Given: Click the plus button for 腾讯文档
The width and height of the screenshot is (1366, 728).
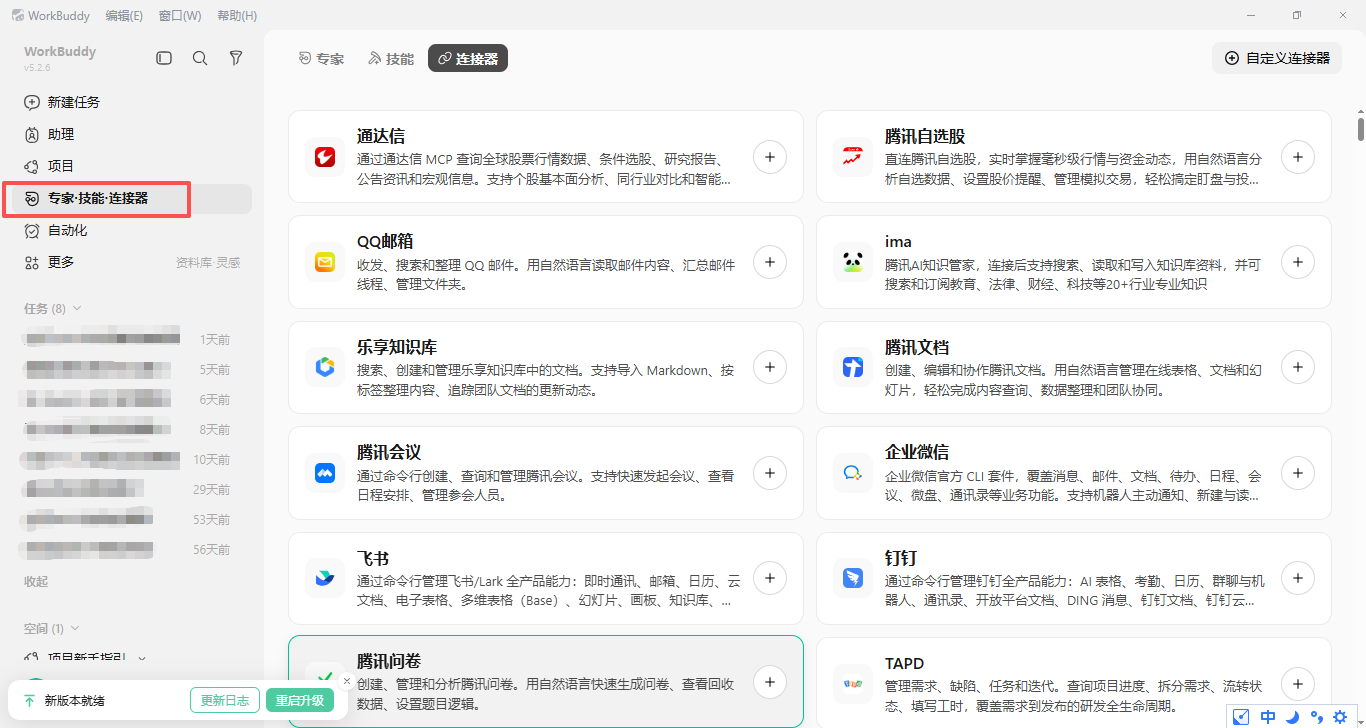Looking at the screenshot, I should click(1298, 367).
